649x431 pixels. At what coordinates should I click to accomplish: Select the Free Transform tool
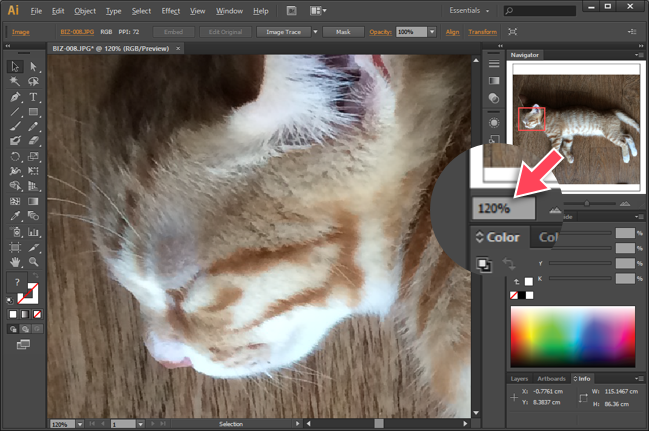[34, 171]
